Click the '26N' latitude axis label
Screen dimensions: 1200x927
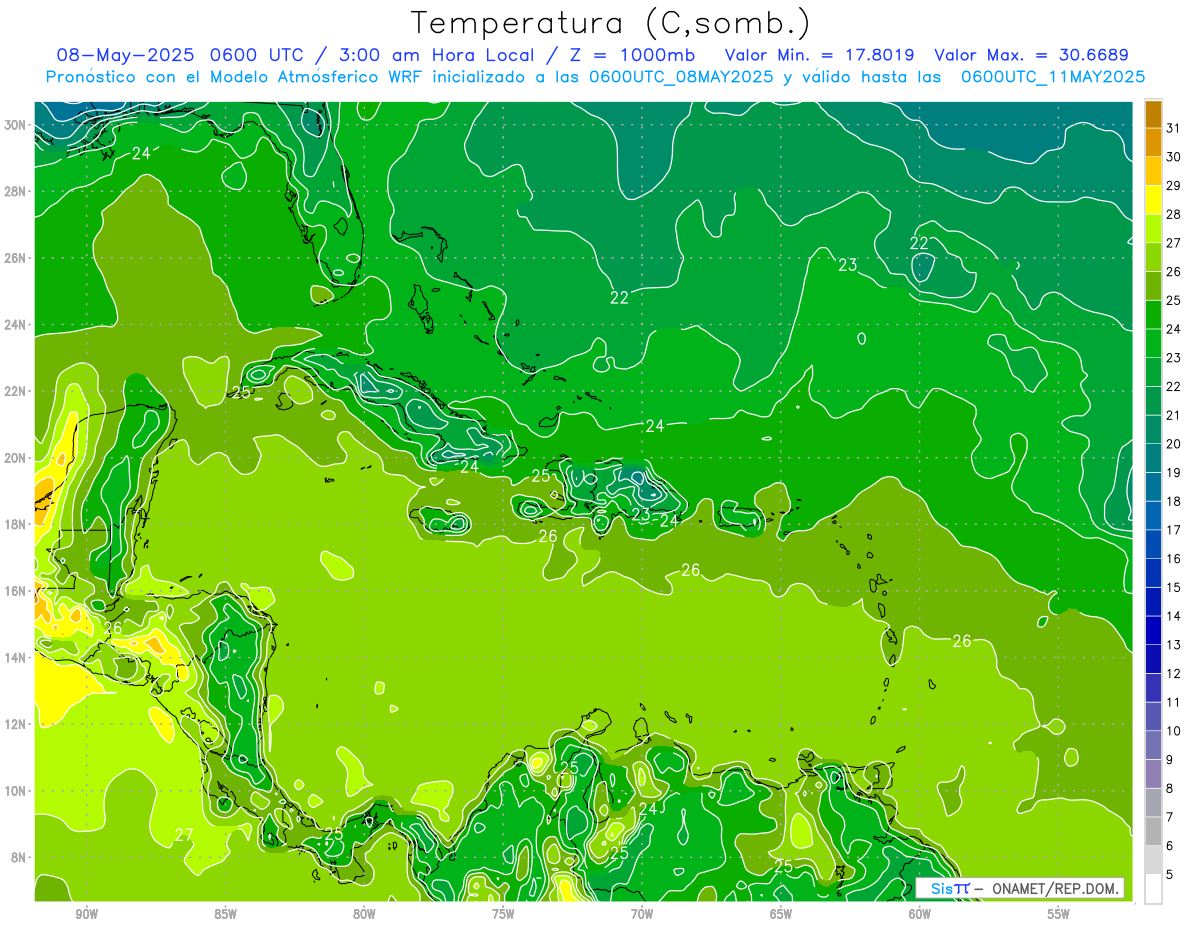[x=15, y=258]
